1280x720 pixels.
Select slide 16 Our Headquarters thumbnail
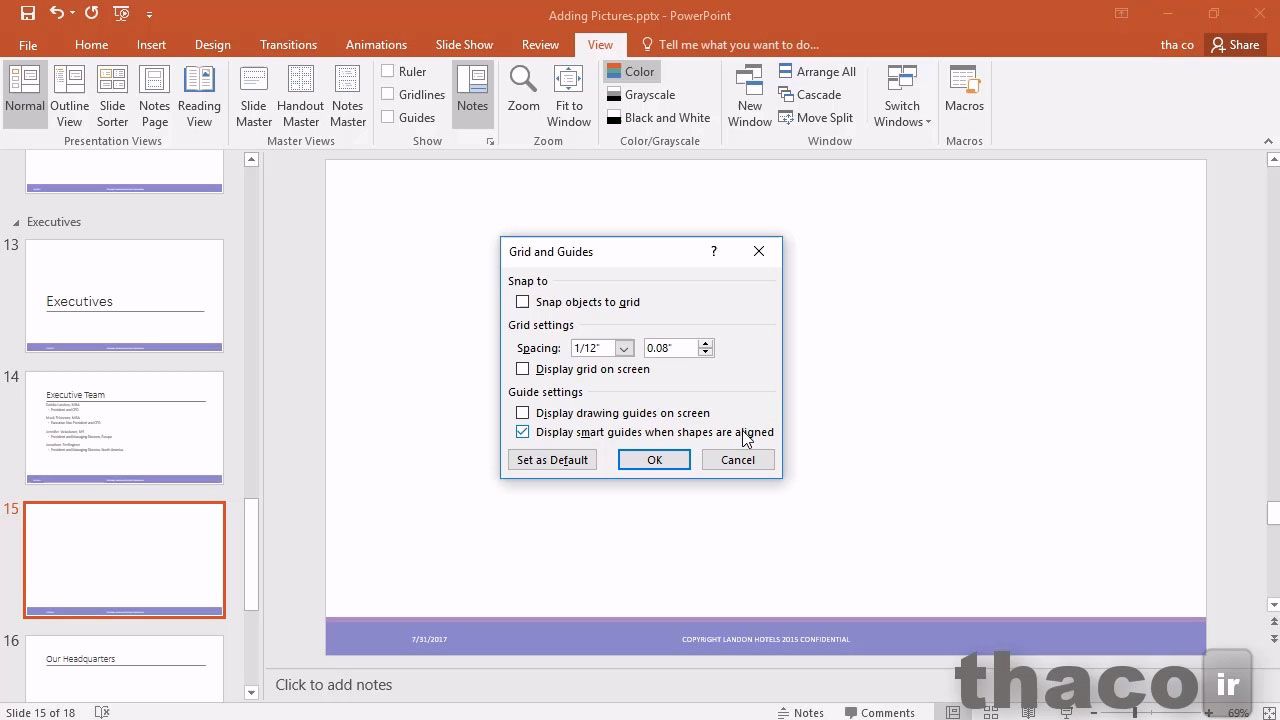click(x=124, y=668)
